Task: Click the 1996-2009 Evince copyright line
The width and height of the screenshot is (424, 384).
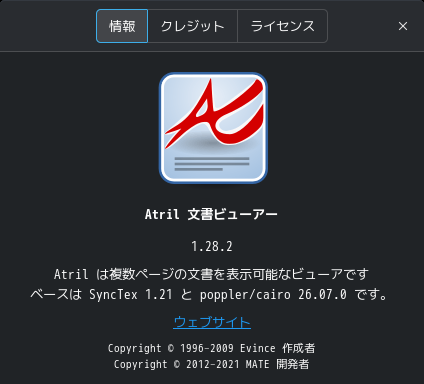Action: (x=211, y=348)
